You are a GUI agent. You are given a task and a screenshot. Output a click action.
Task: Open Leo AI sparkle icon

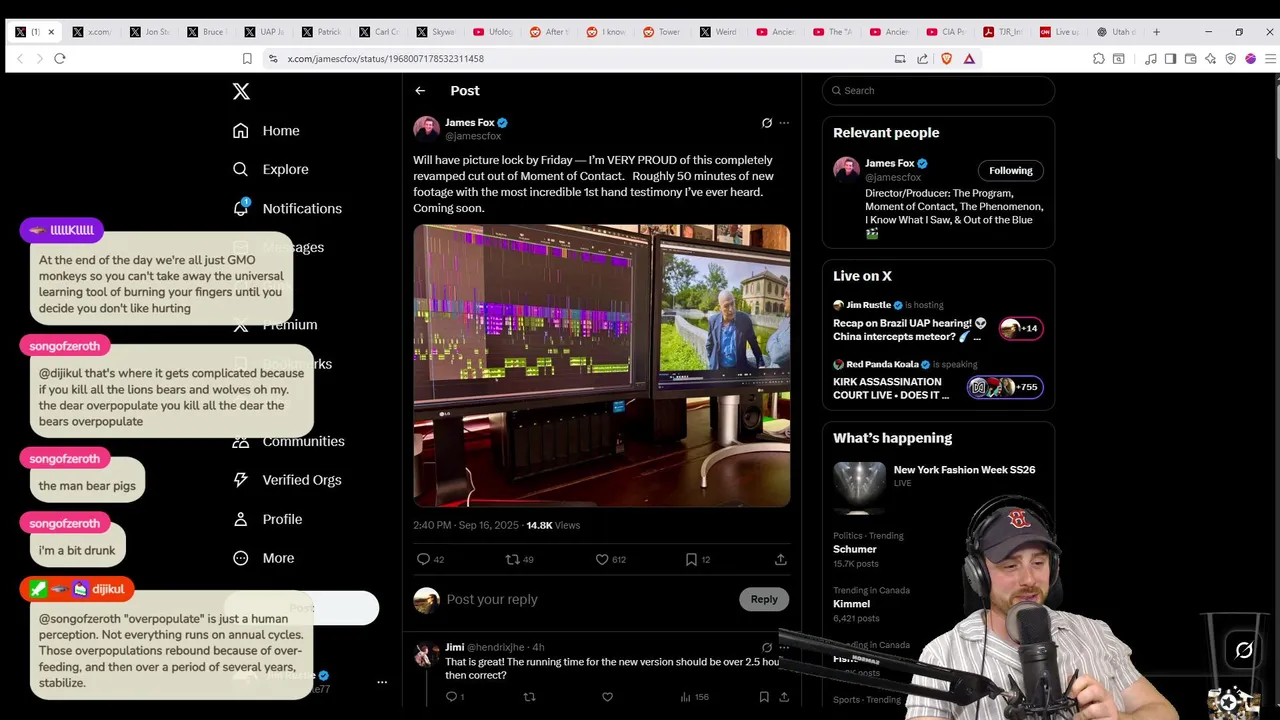tap(1210, 59)
